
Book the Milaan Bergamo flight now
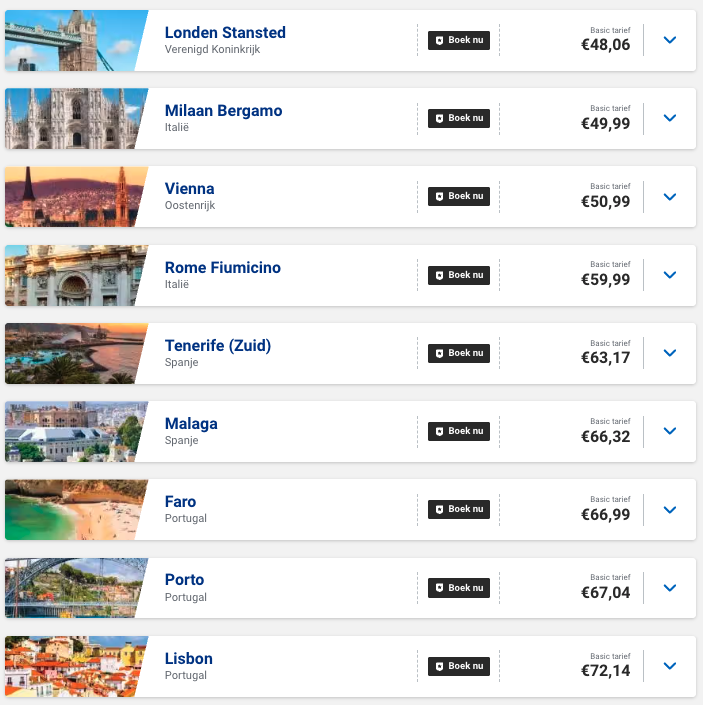(459, 118)
